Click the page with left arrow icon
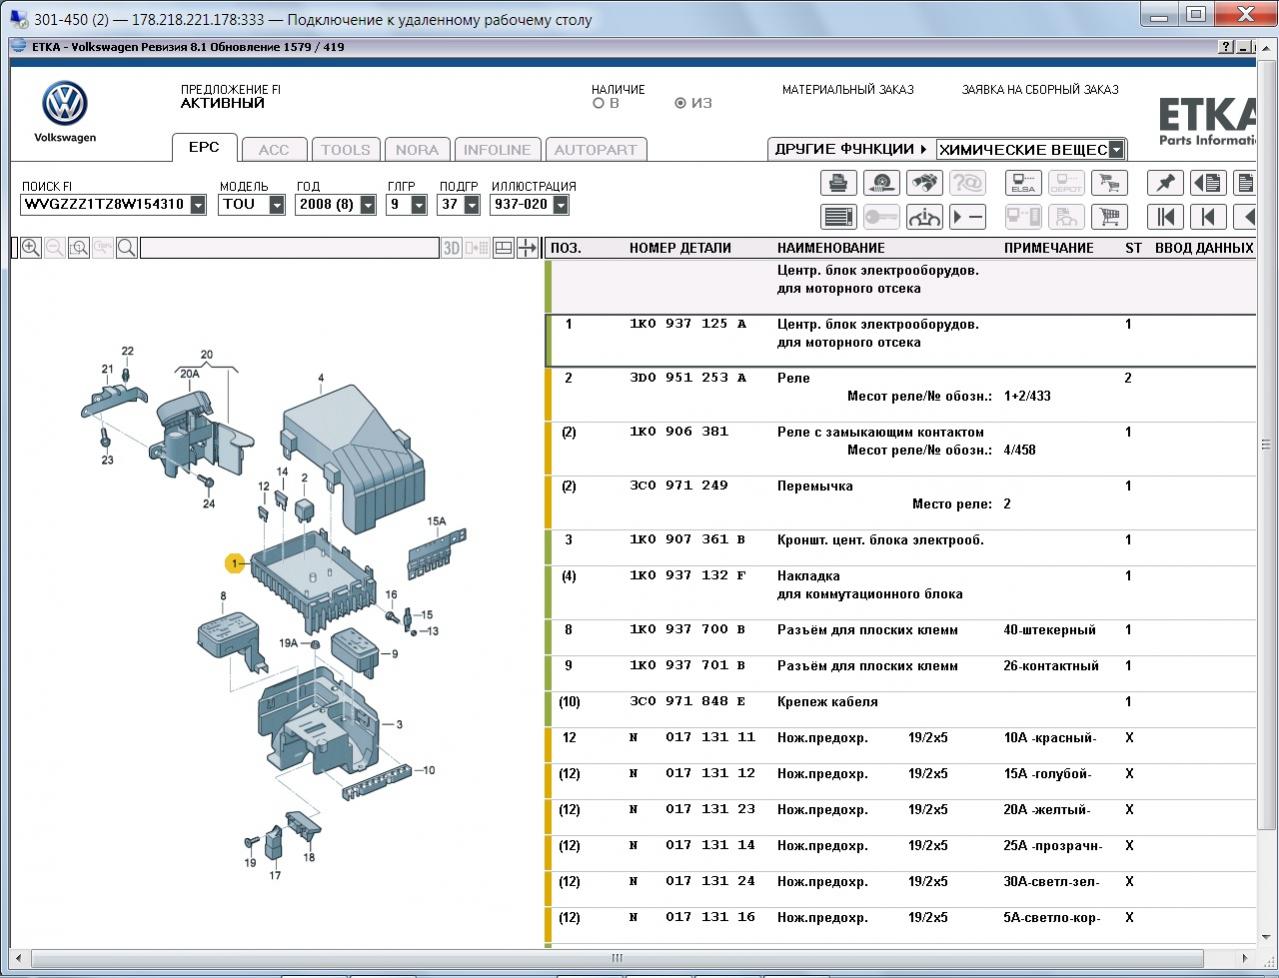This screenshot has height=978, width=1279. point(1208,183)
